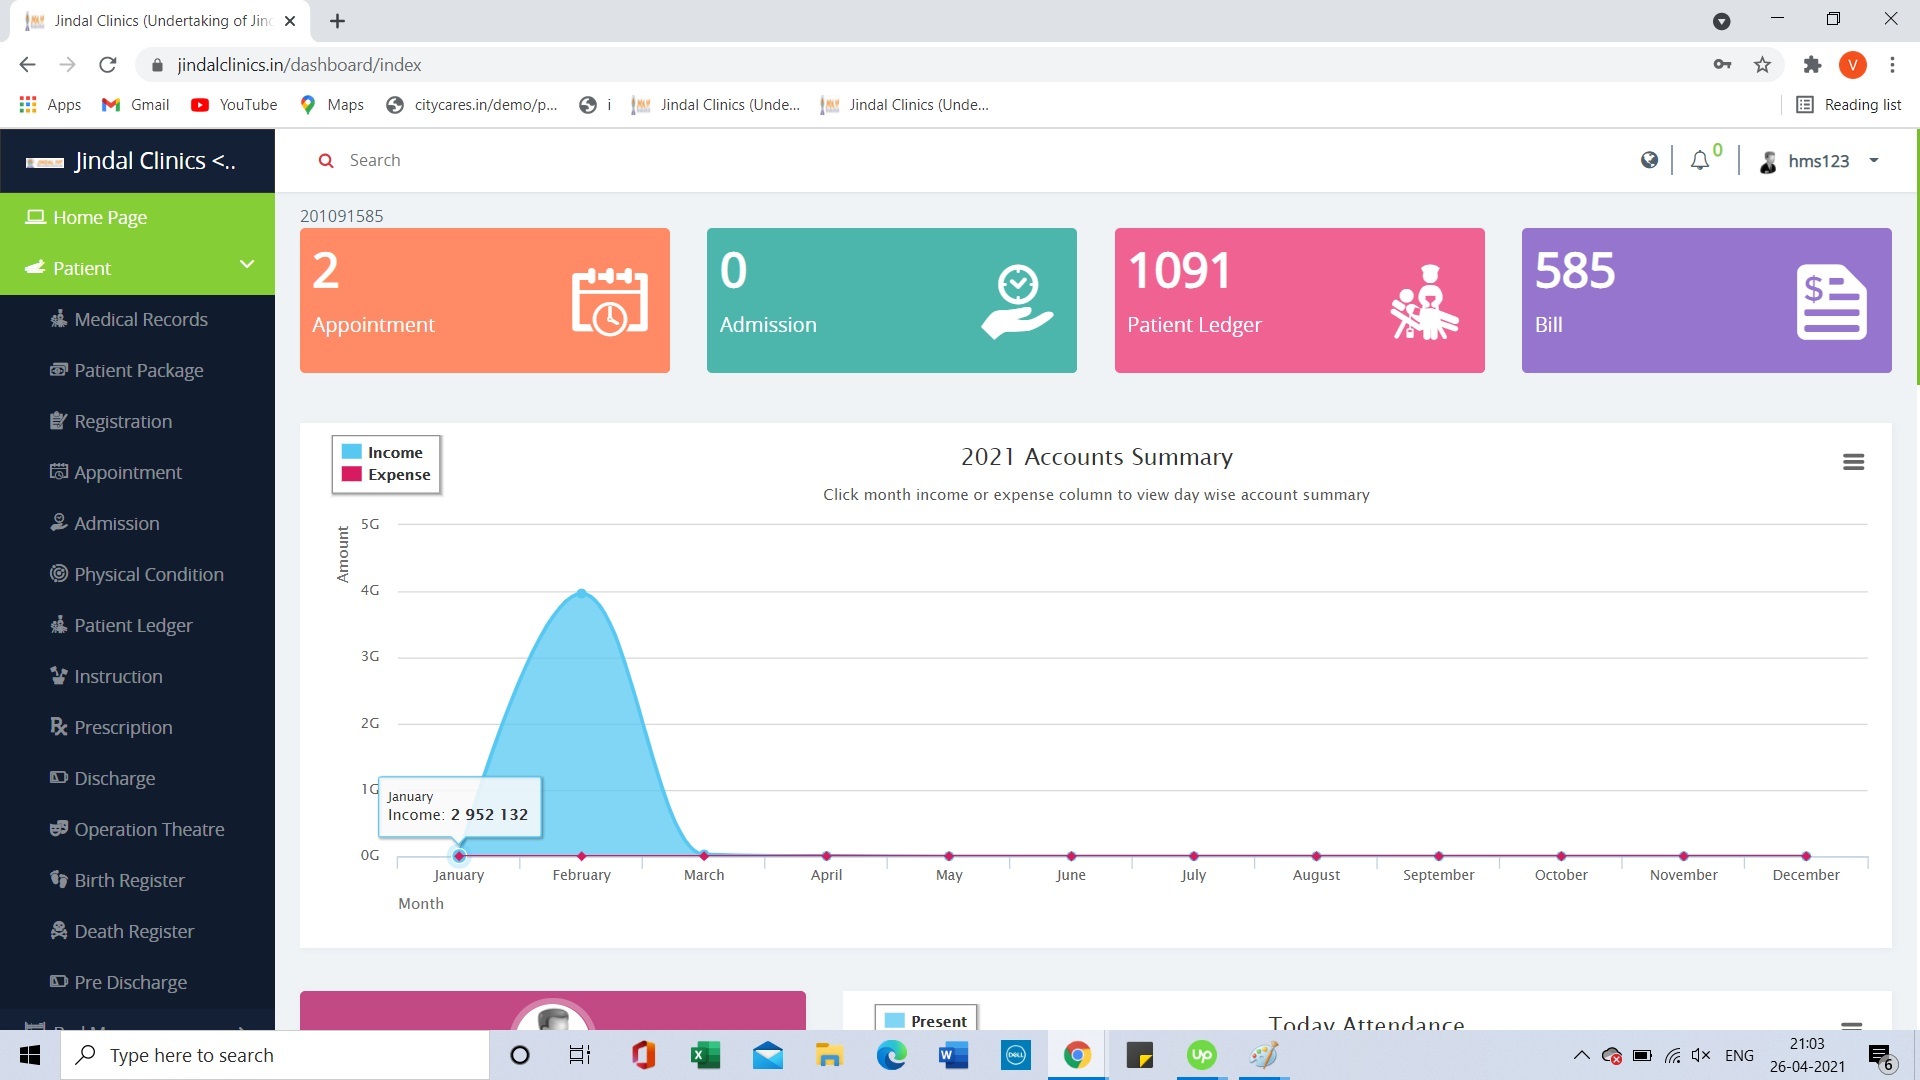Toggle Income series in chart legend
Image resolution: width=1920 pixels, height=1080 pixels.
394,453
